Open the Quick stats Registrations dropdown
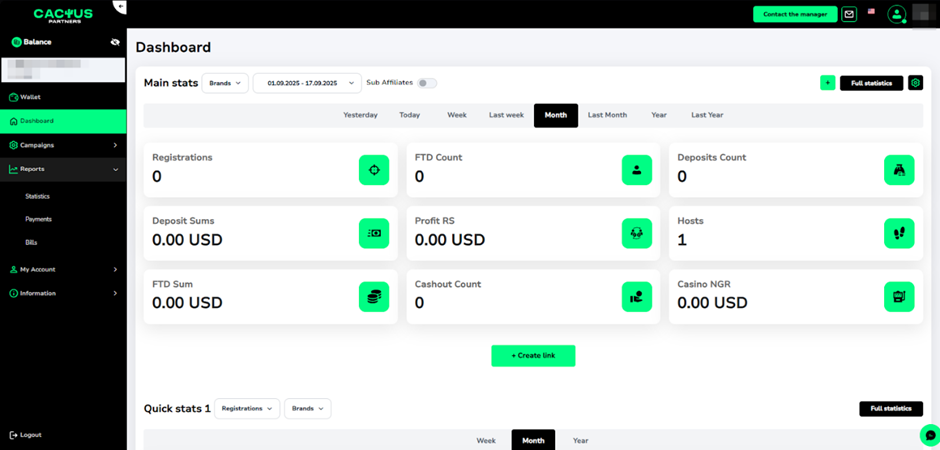Image resolution: width=940 pixels, height=450 pixels. [x=246, y=408]
